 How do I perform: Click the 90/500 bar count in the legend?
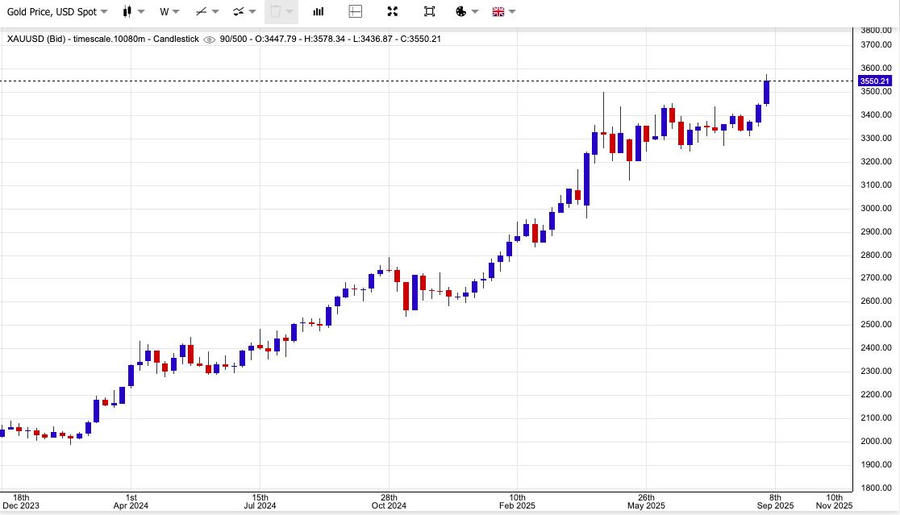(x=233, y=39)
